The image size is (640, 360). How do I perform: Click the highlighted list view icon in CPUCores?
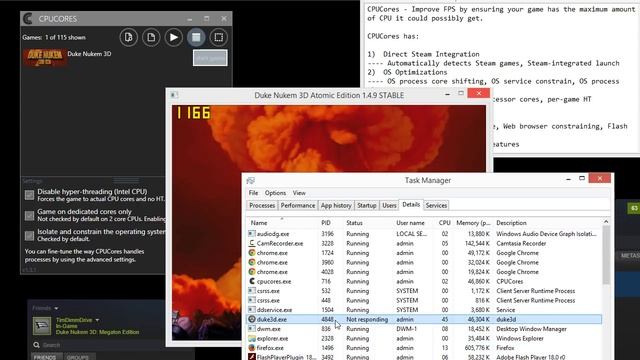pyautogui.click(x=196, y=38)
